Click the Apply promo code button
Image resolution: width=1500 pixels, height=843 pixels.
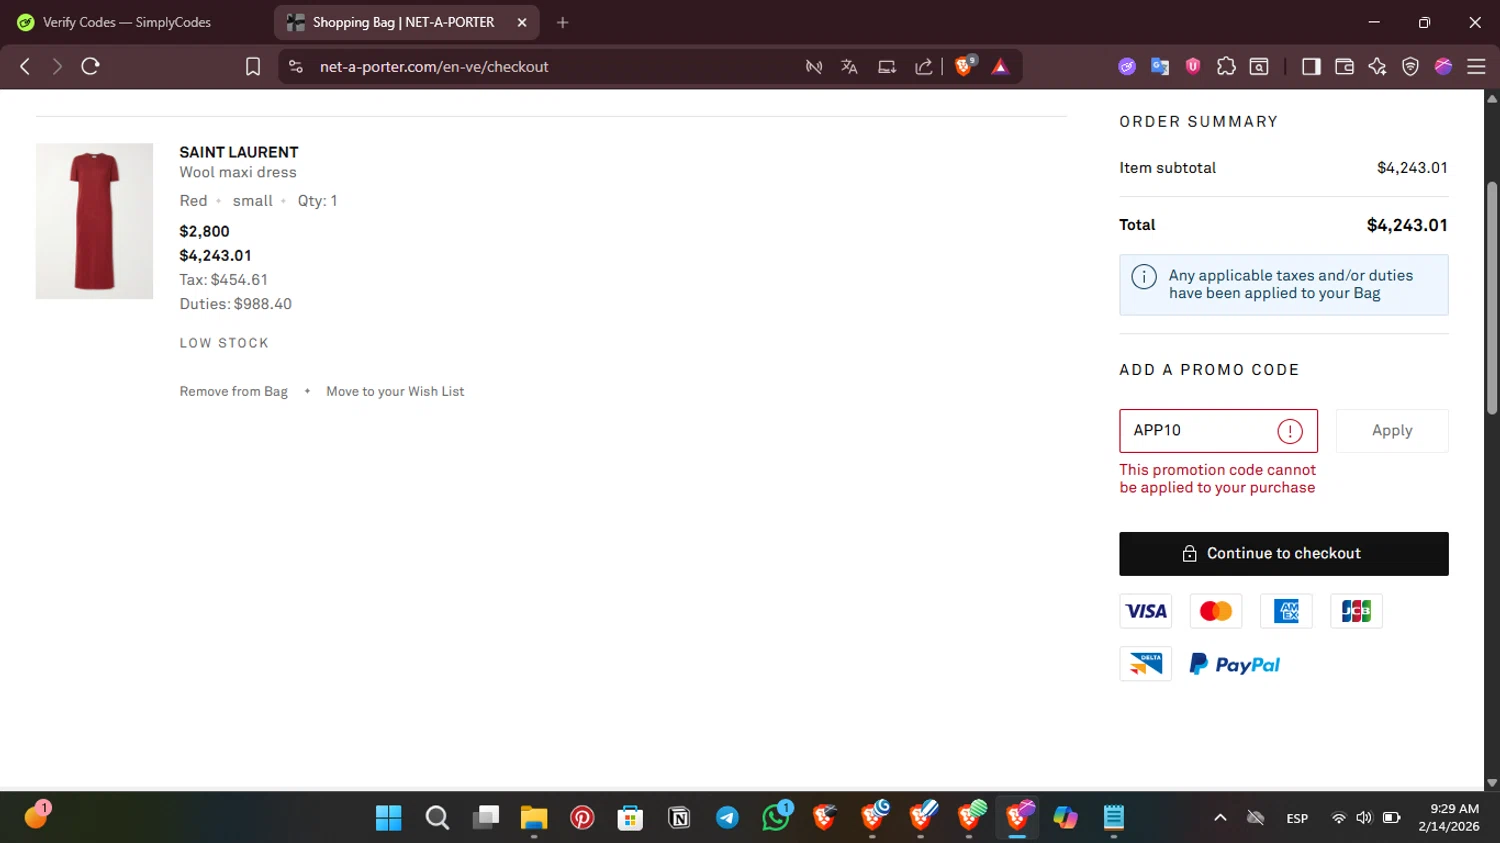(1392, 431)
